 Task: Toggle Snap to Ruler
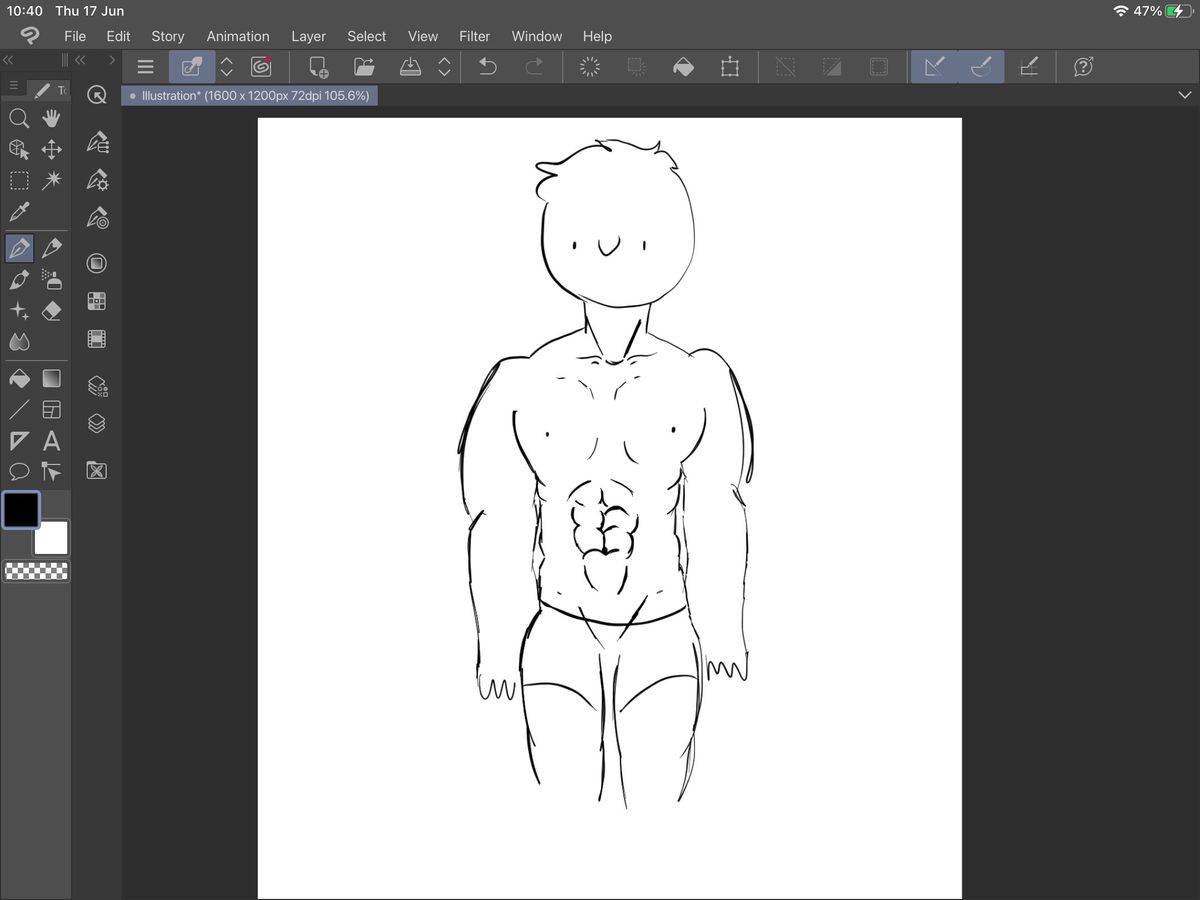(x=934, y=67)
